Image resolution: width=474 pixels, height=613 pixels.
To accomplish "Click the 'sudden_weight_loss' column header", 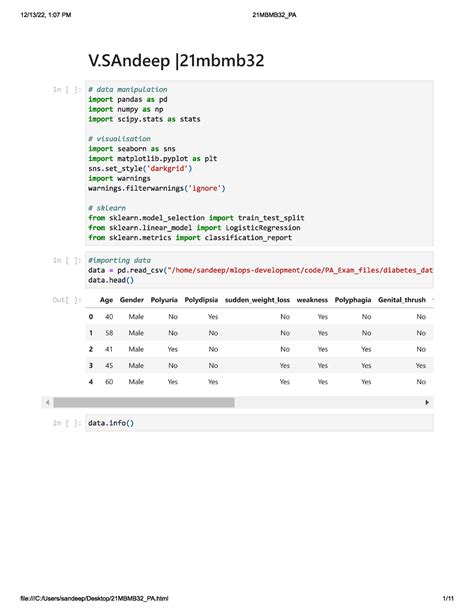I will (257, 300).
